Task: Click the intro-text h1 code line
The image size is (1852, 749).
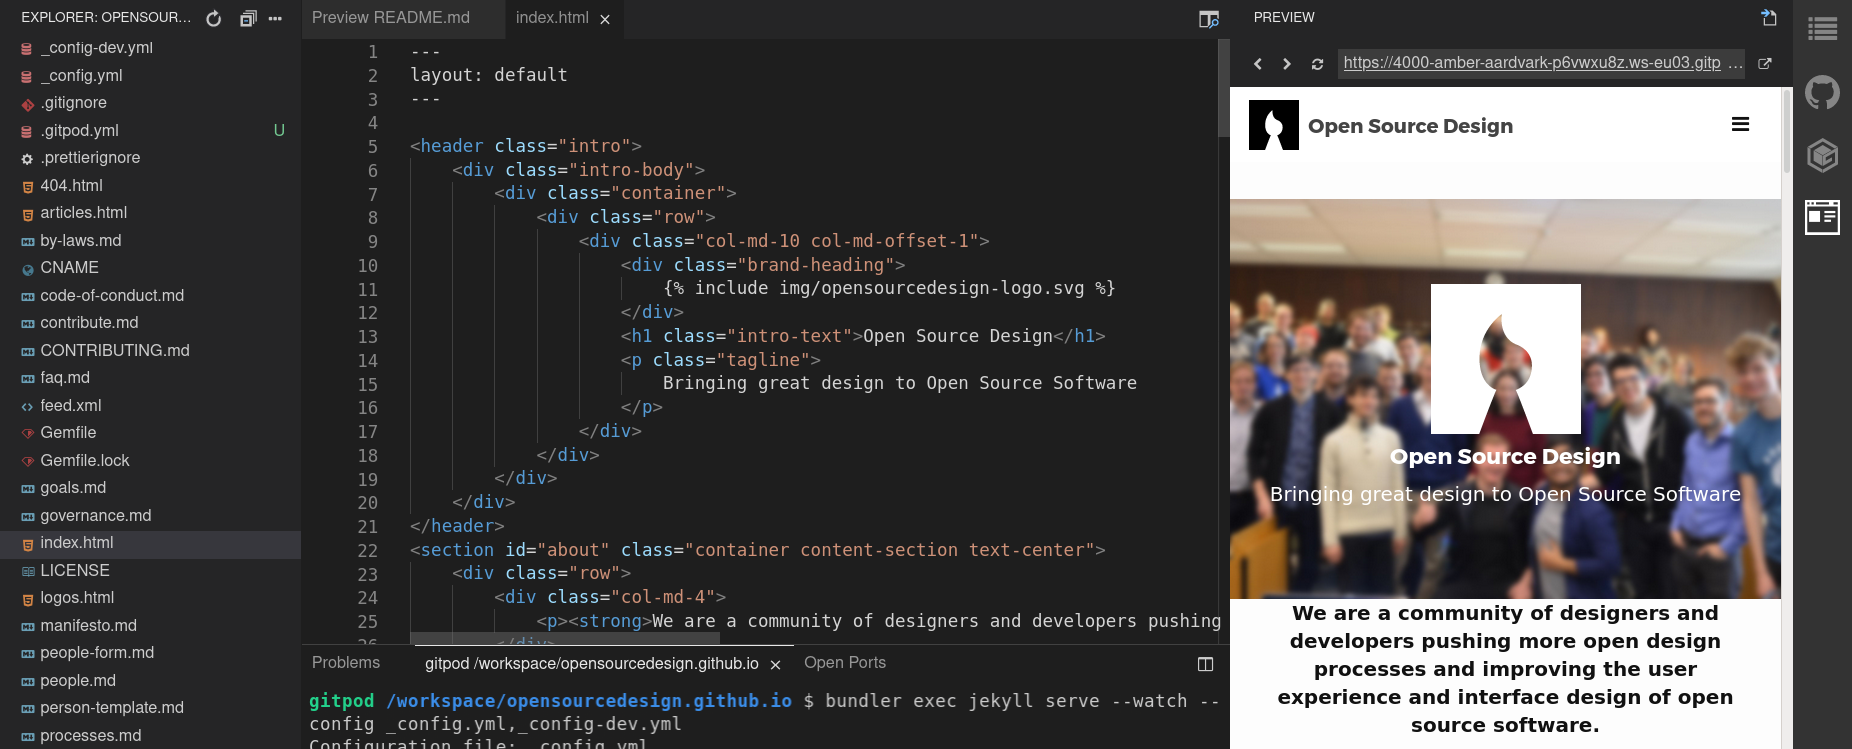Action: click(863, 336)
